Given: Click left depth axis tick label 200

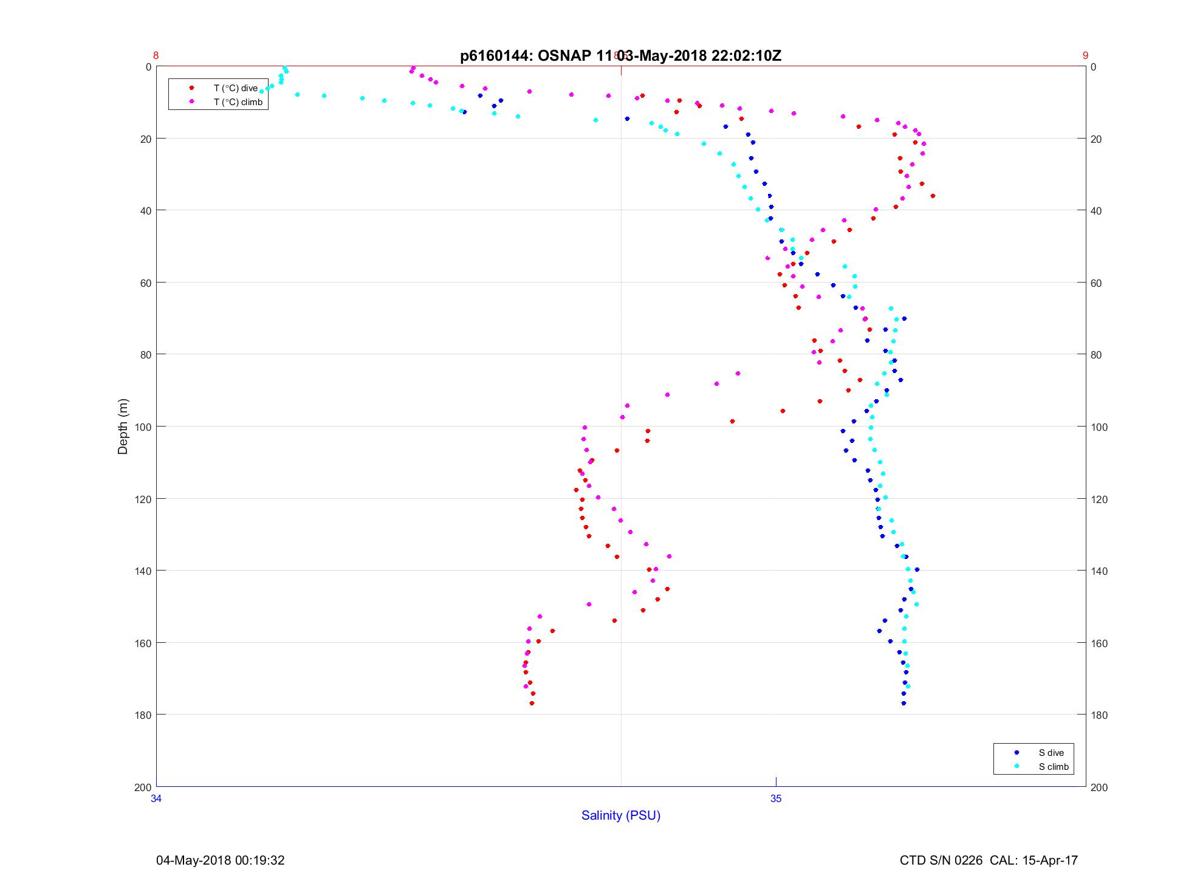Looking at the screenshot, I should pos(143,787).
